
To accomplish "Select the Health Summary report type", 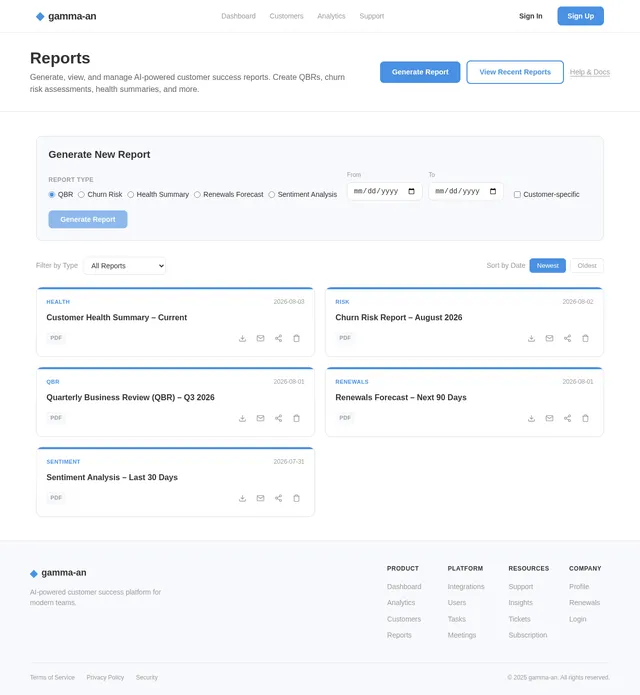I will (130, 195).
